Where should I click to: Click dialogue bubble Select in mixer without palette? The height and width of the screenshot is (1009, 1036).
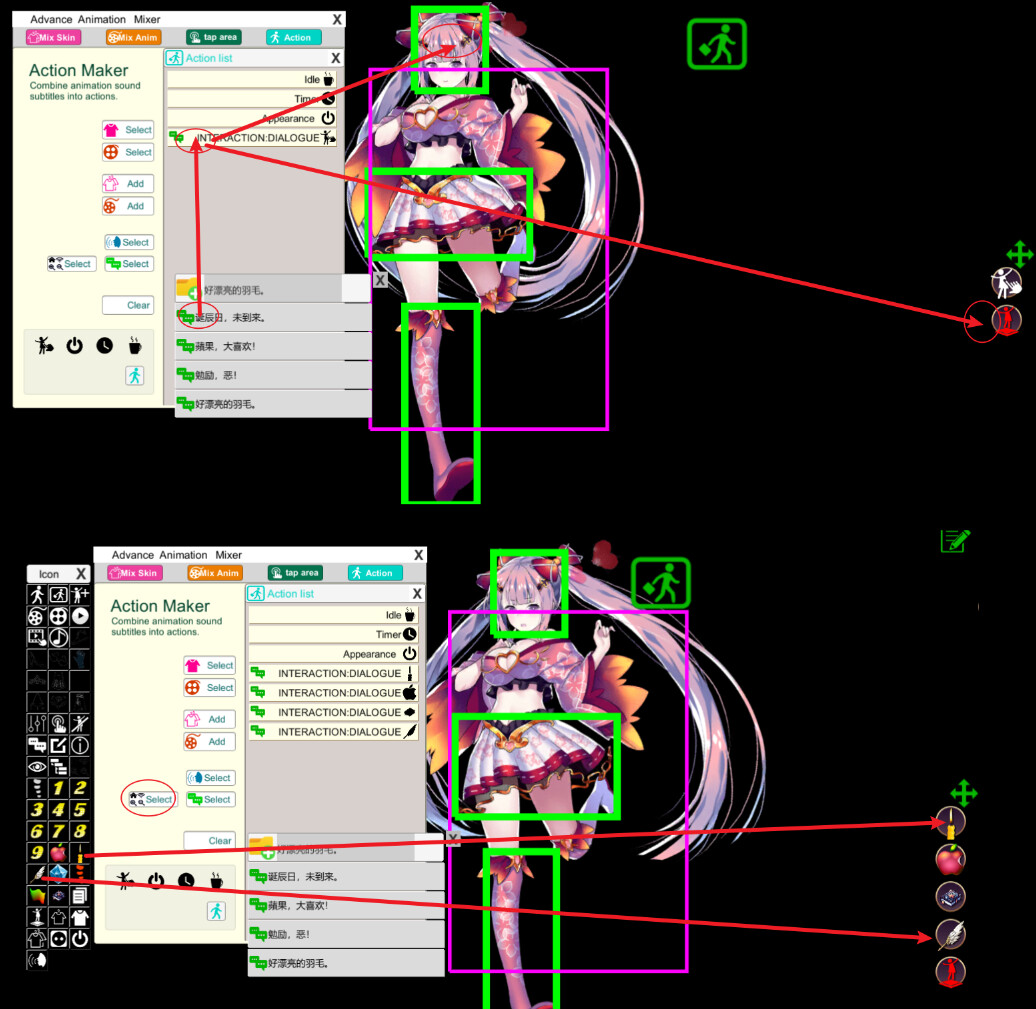tap(129, 264)
